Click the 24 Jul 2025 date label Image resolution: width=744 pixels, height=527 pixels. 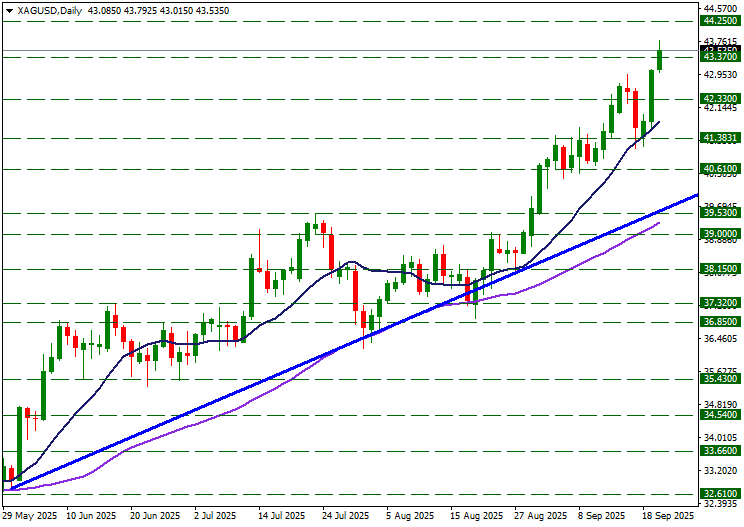click(x=342, y=516)
